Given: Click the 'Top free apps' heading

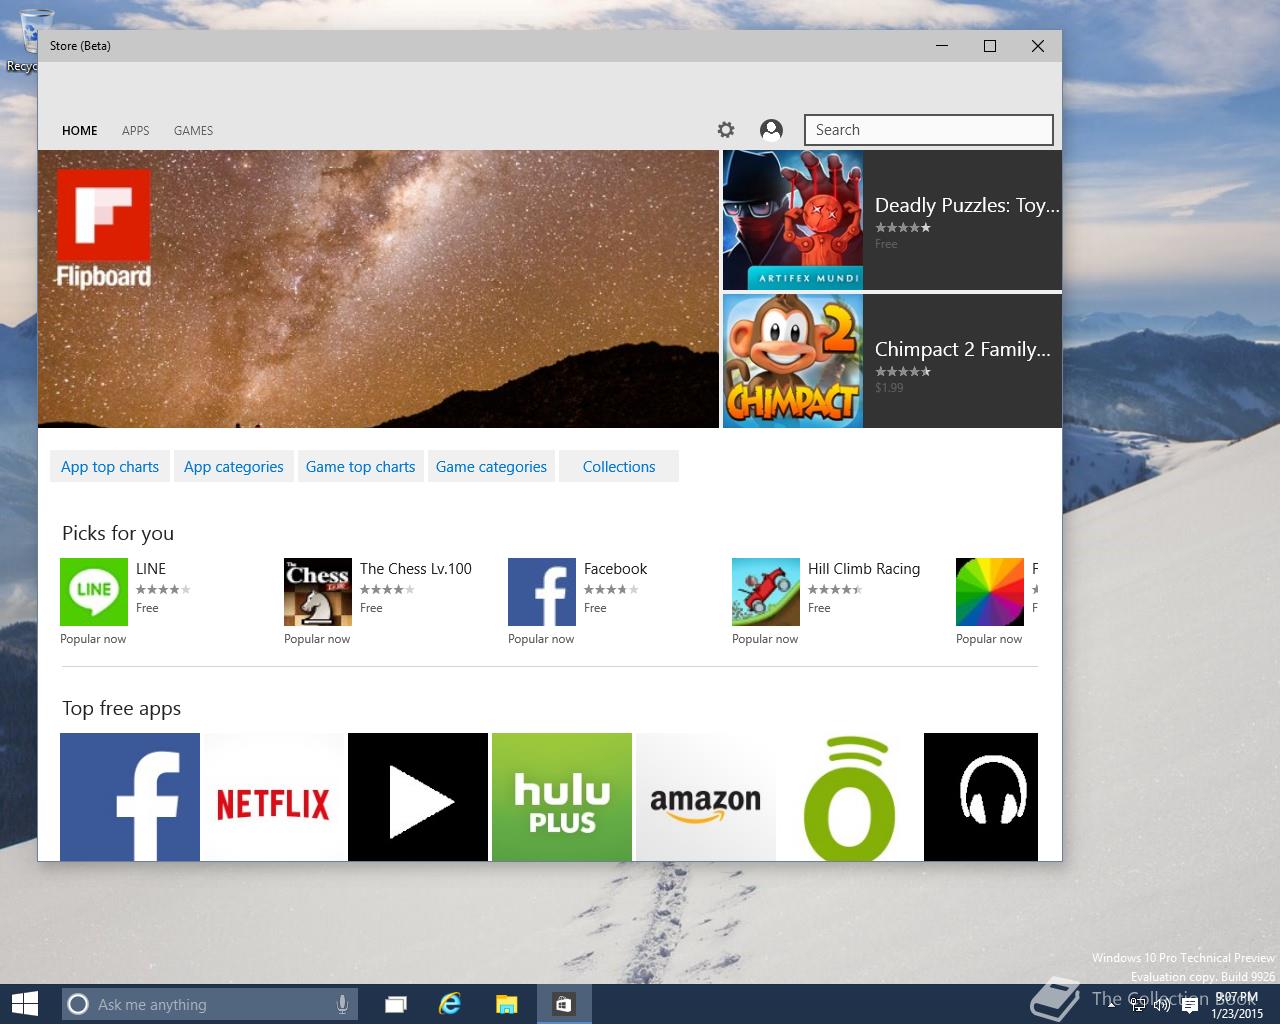Looking at the screenshot, I should (122, 708).
